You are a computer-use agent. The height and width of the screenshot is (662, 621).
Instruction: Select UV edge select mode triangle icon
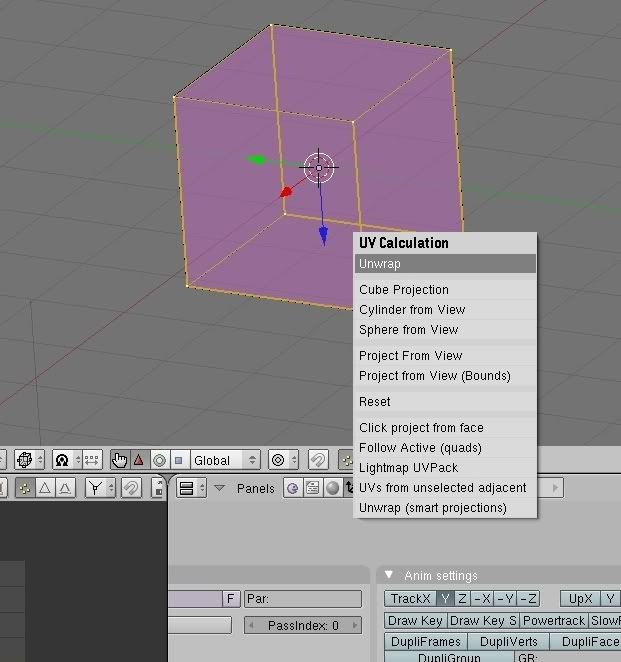tap(45, 488)
